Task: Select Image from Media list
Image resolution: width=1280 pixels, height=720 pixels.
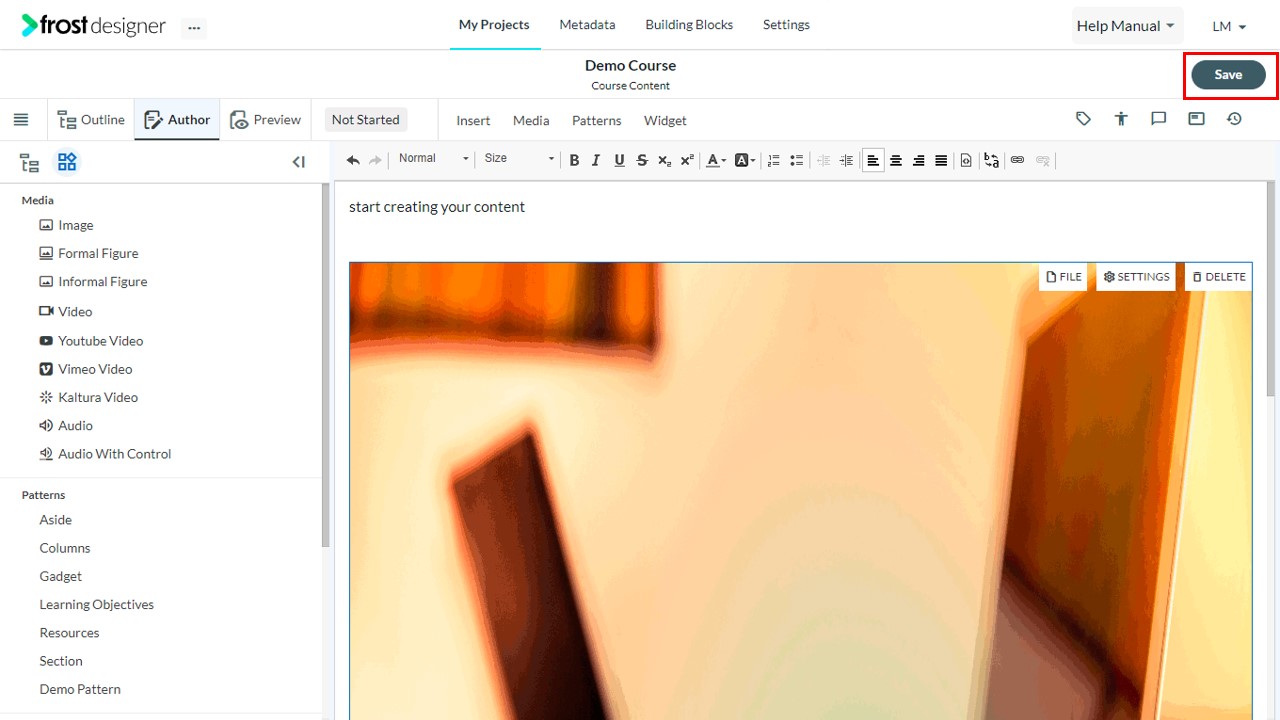Action: pyautogui.click(x=66, y=225)
